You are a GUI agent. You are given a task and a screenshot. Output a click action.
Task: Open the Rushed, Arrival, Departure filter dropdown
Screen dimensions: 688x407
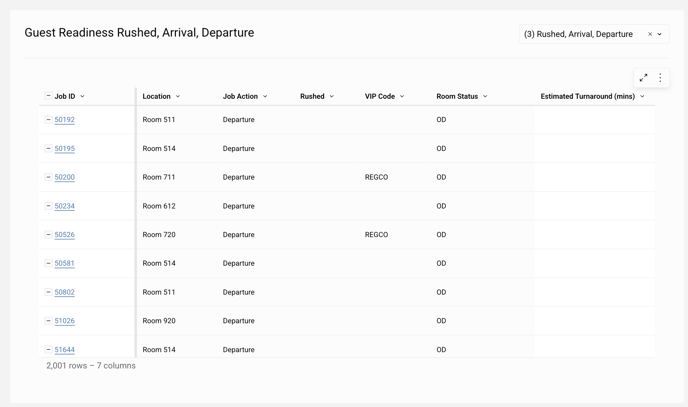click(660, 34)
